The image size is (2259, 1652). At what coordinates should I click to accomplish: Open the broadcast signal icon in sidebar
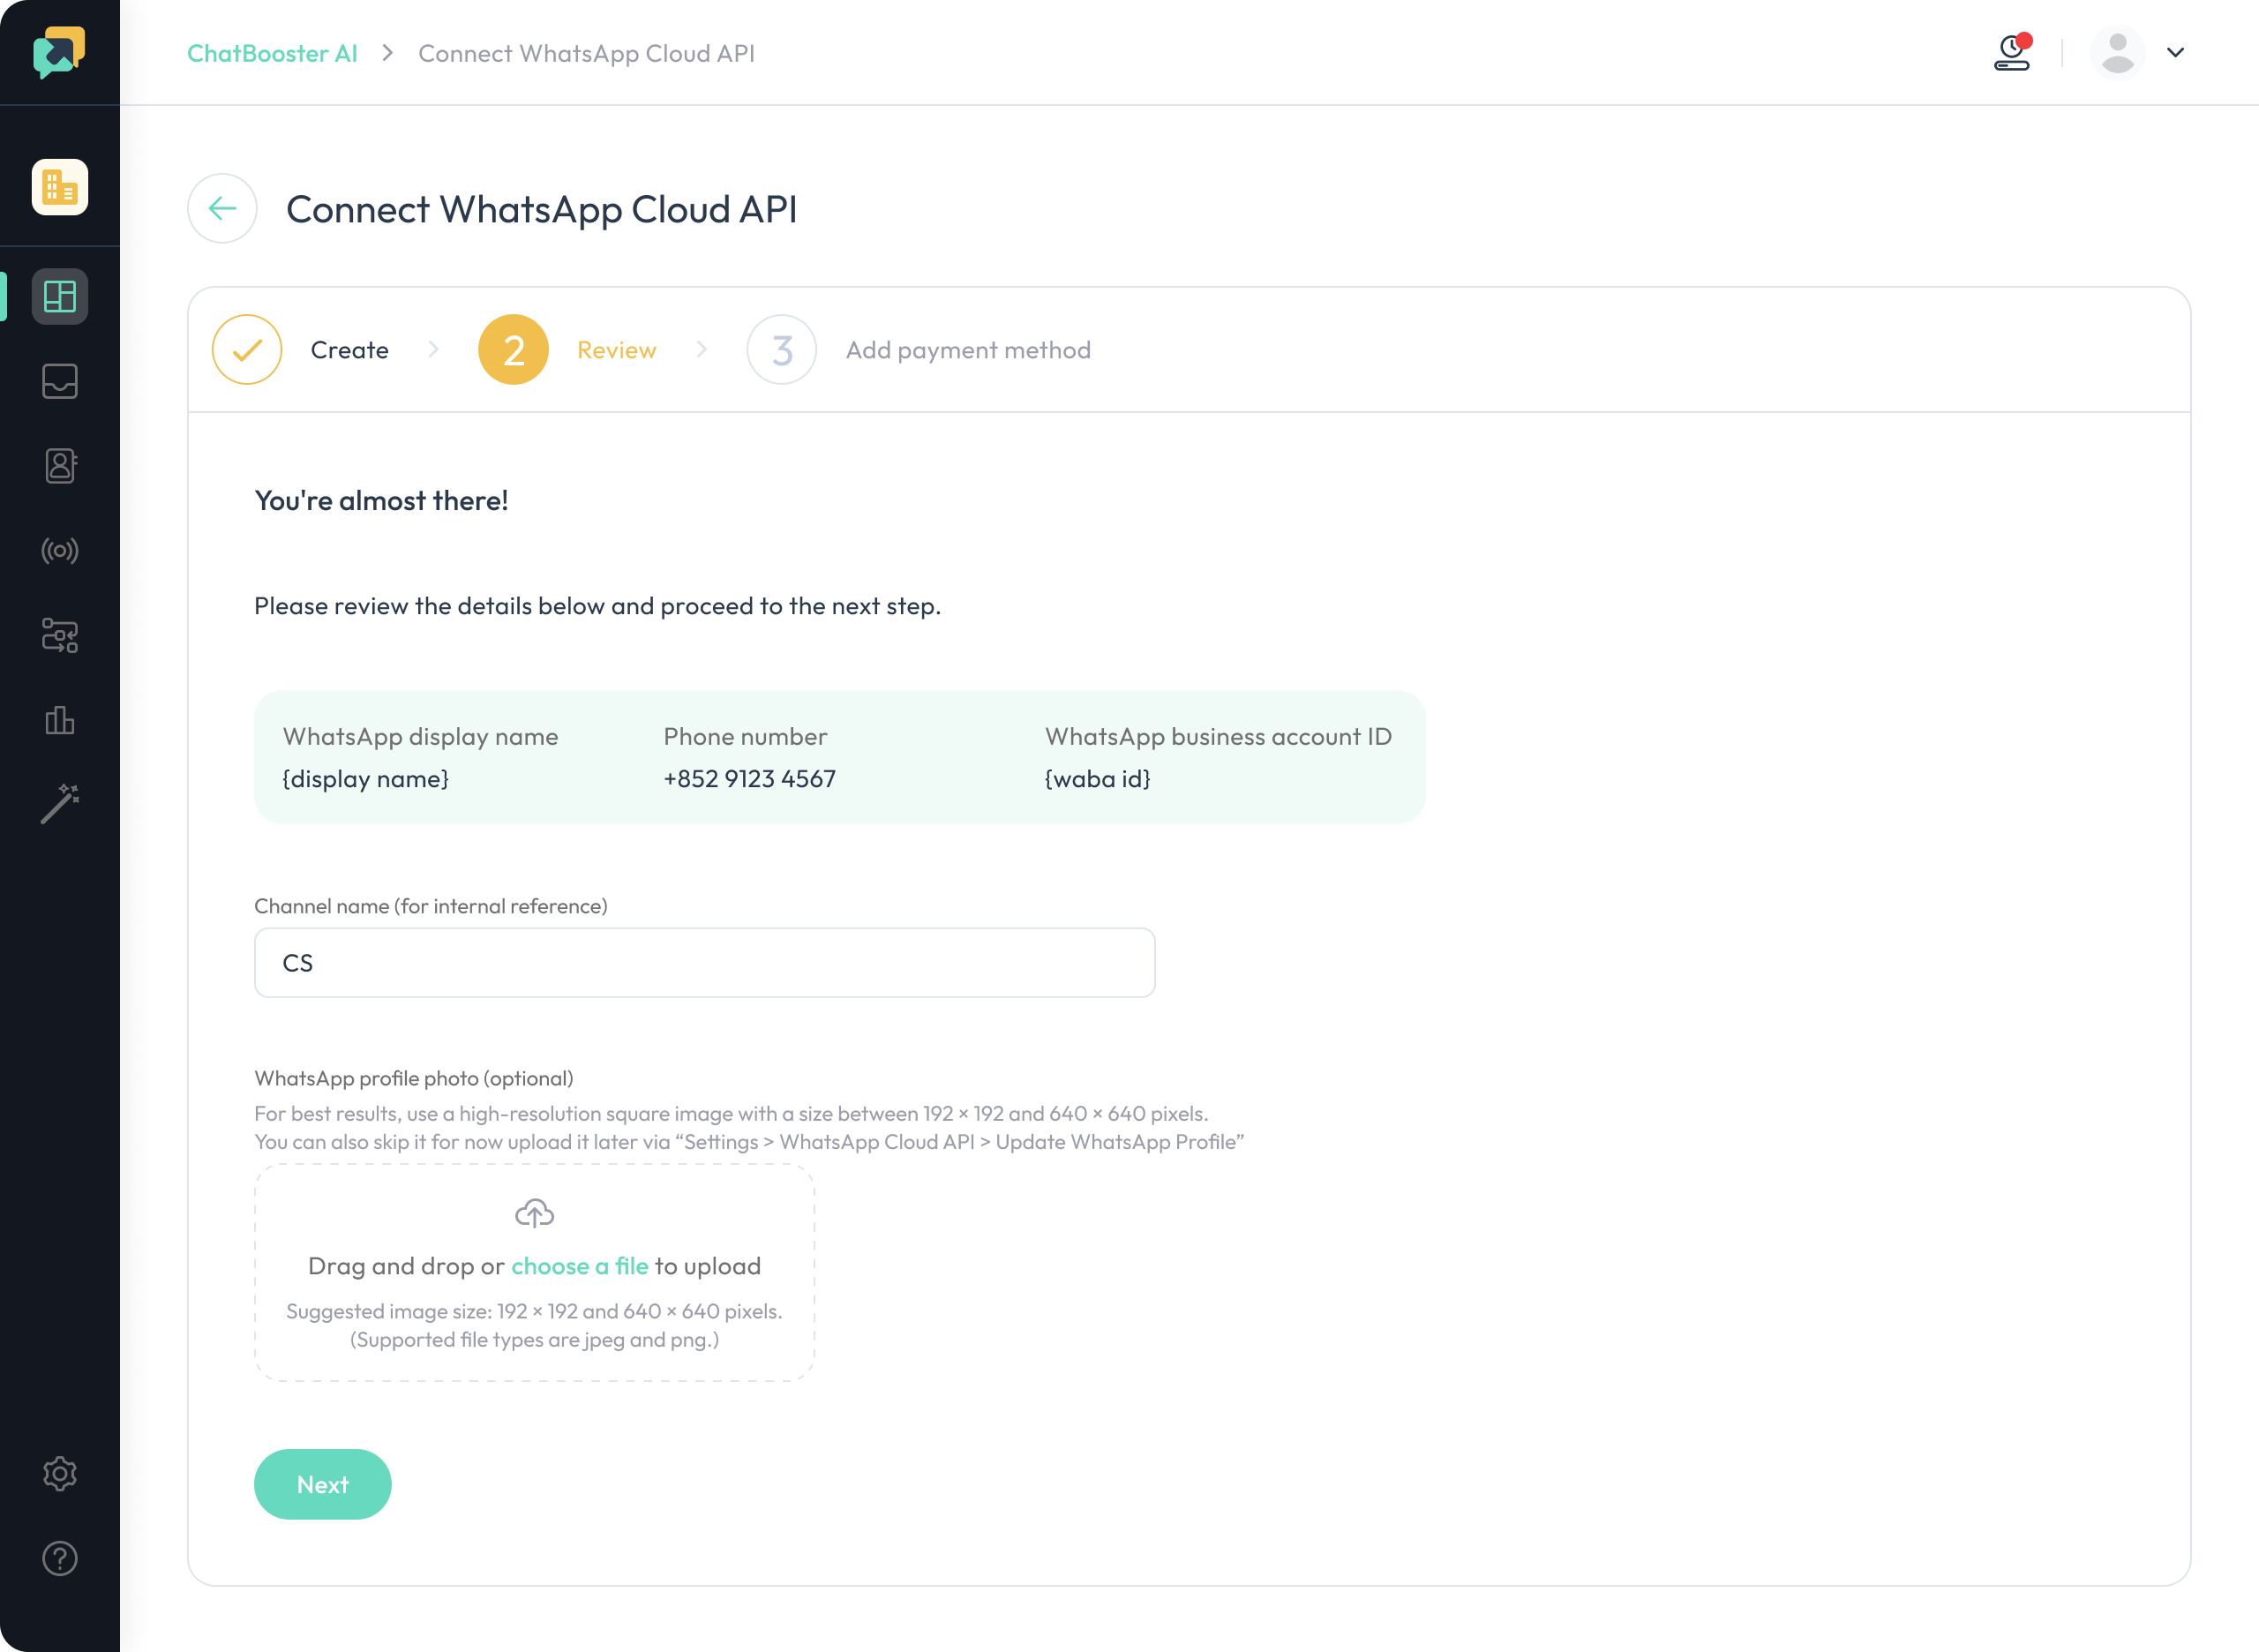click(x=60, y=551)
